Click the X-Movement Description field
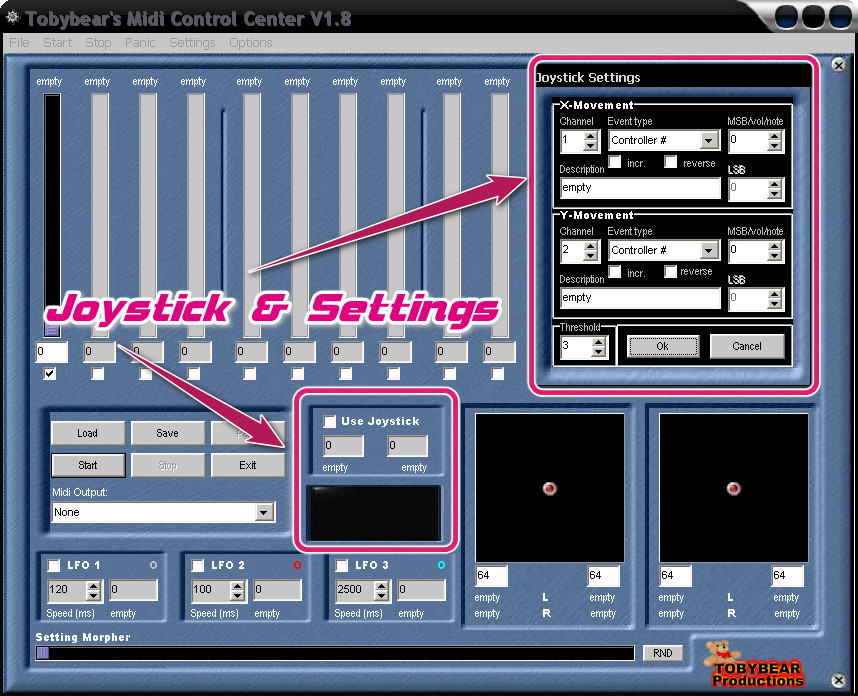 point(640,188)
